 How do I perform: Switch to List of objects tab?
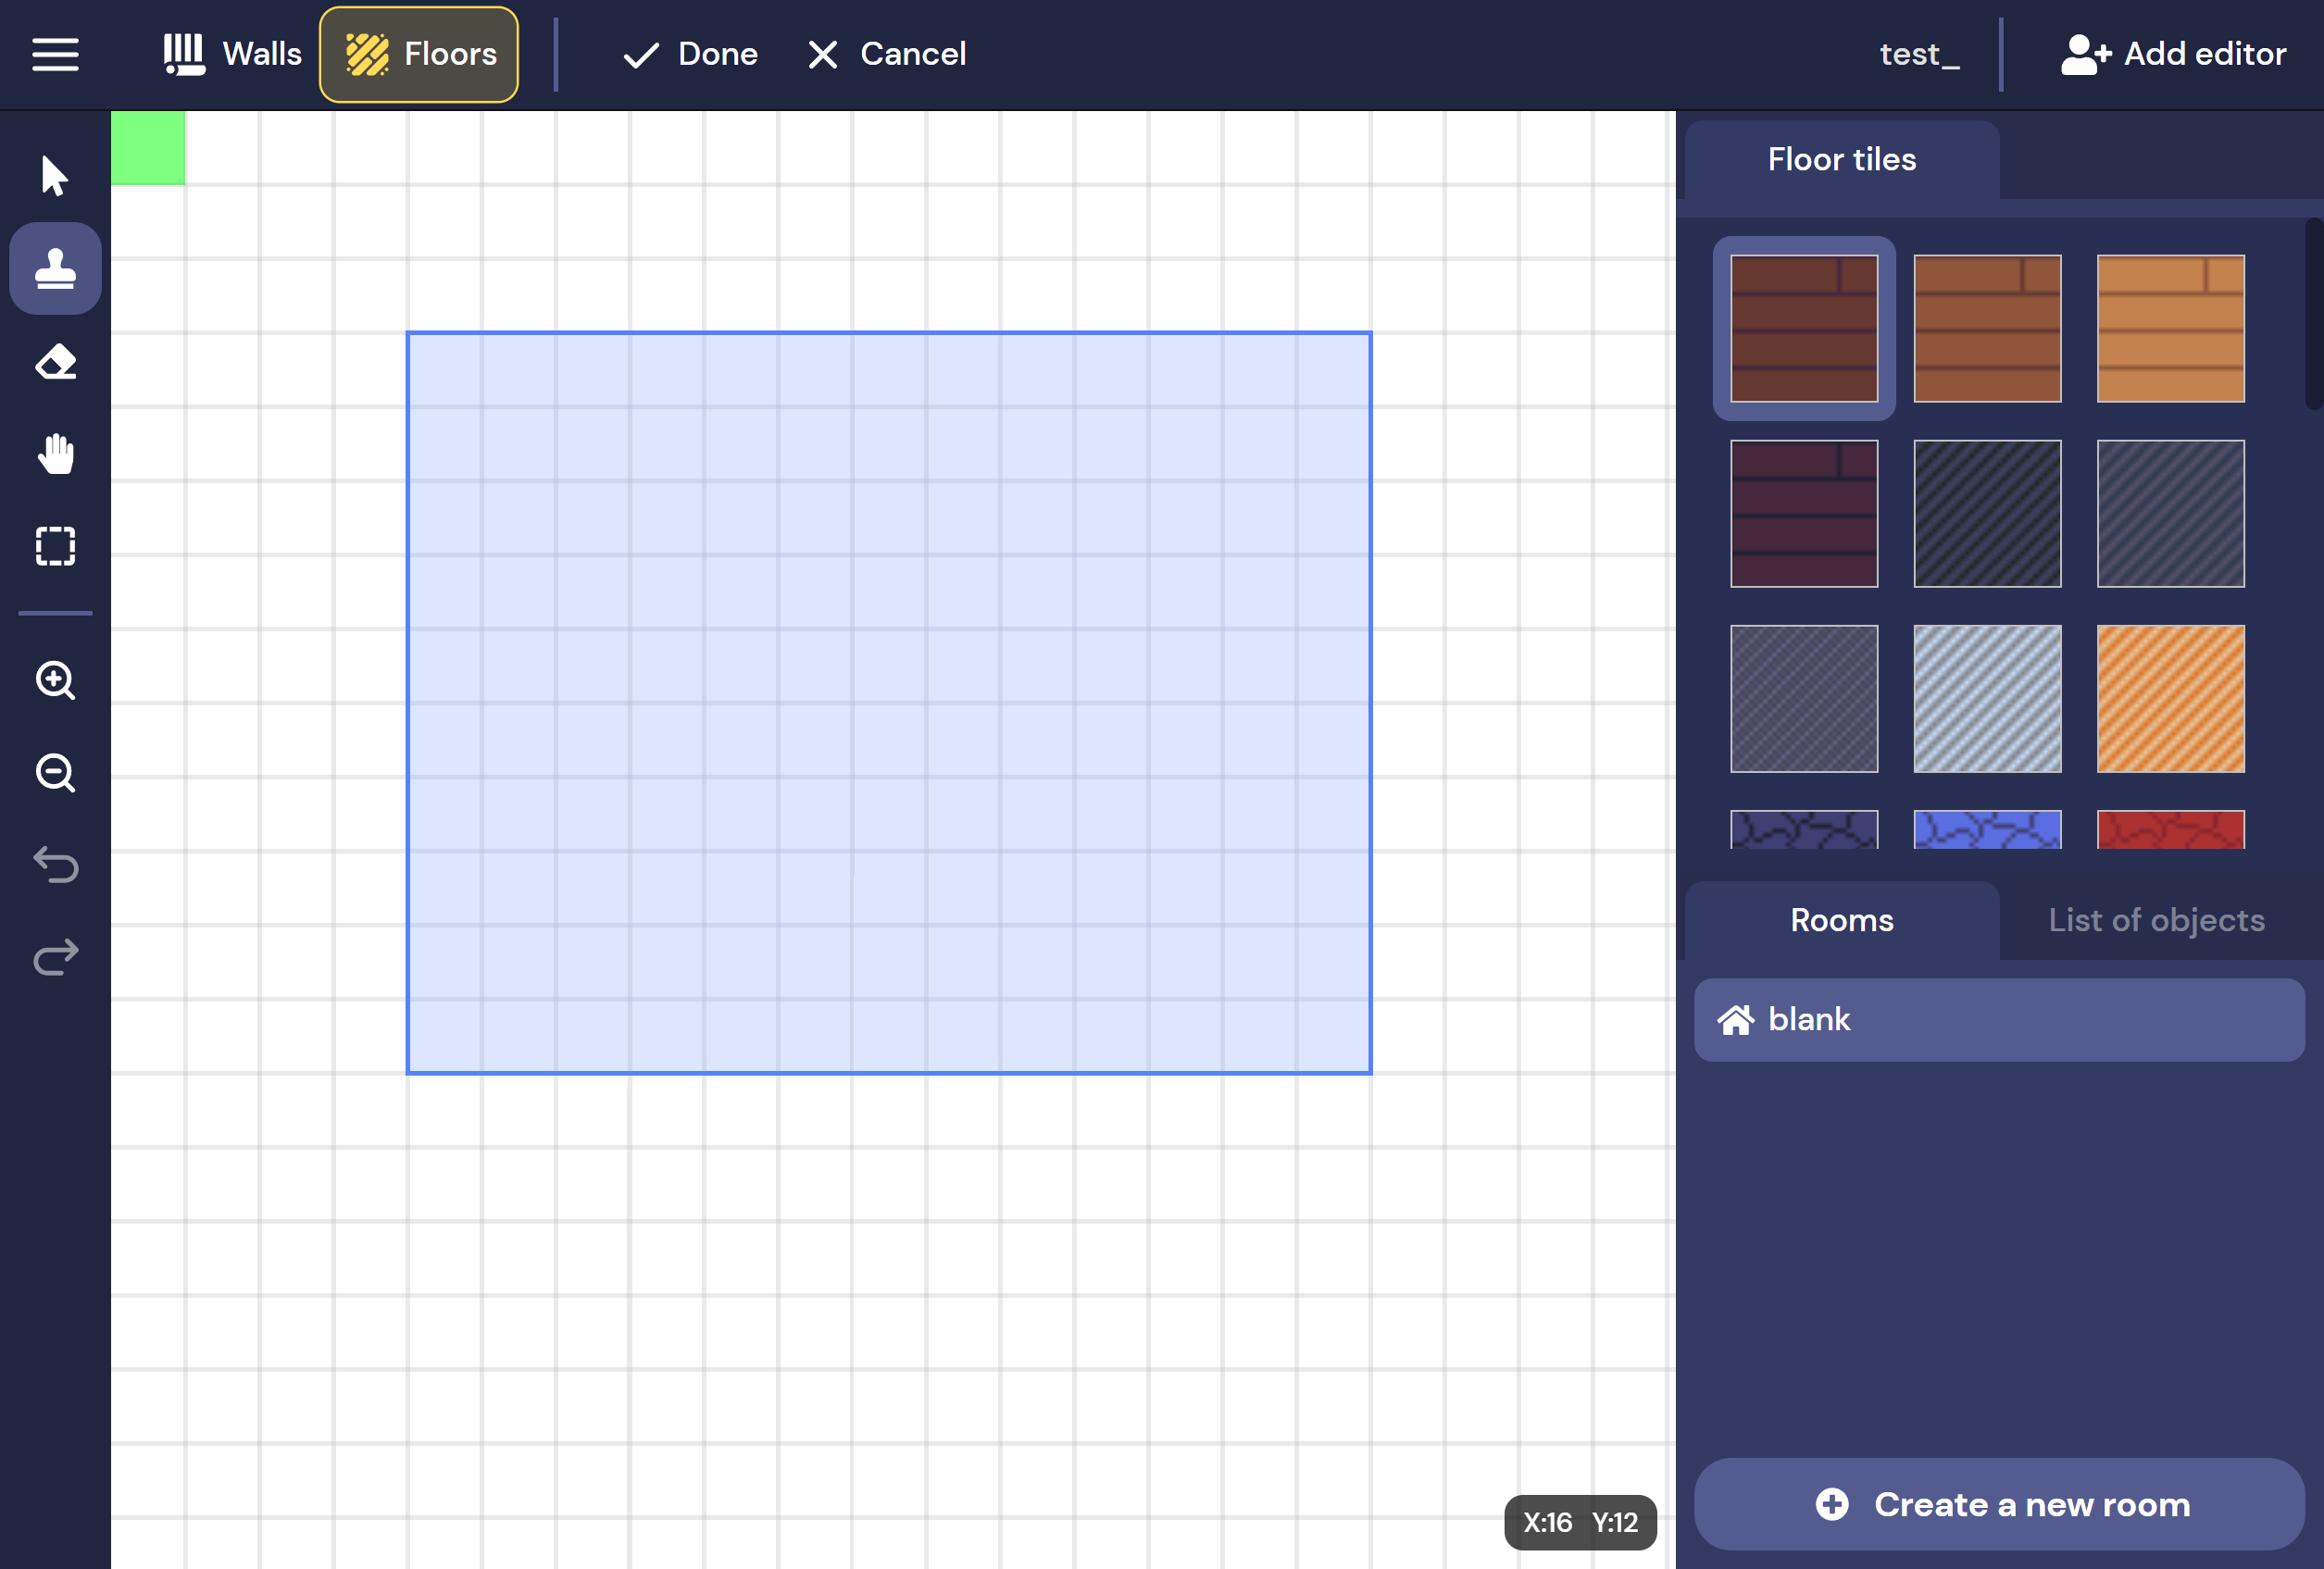2156,920
